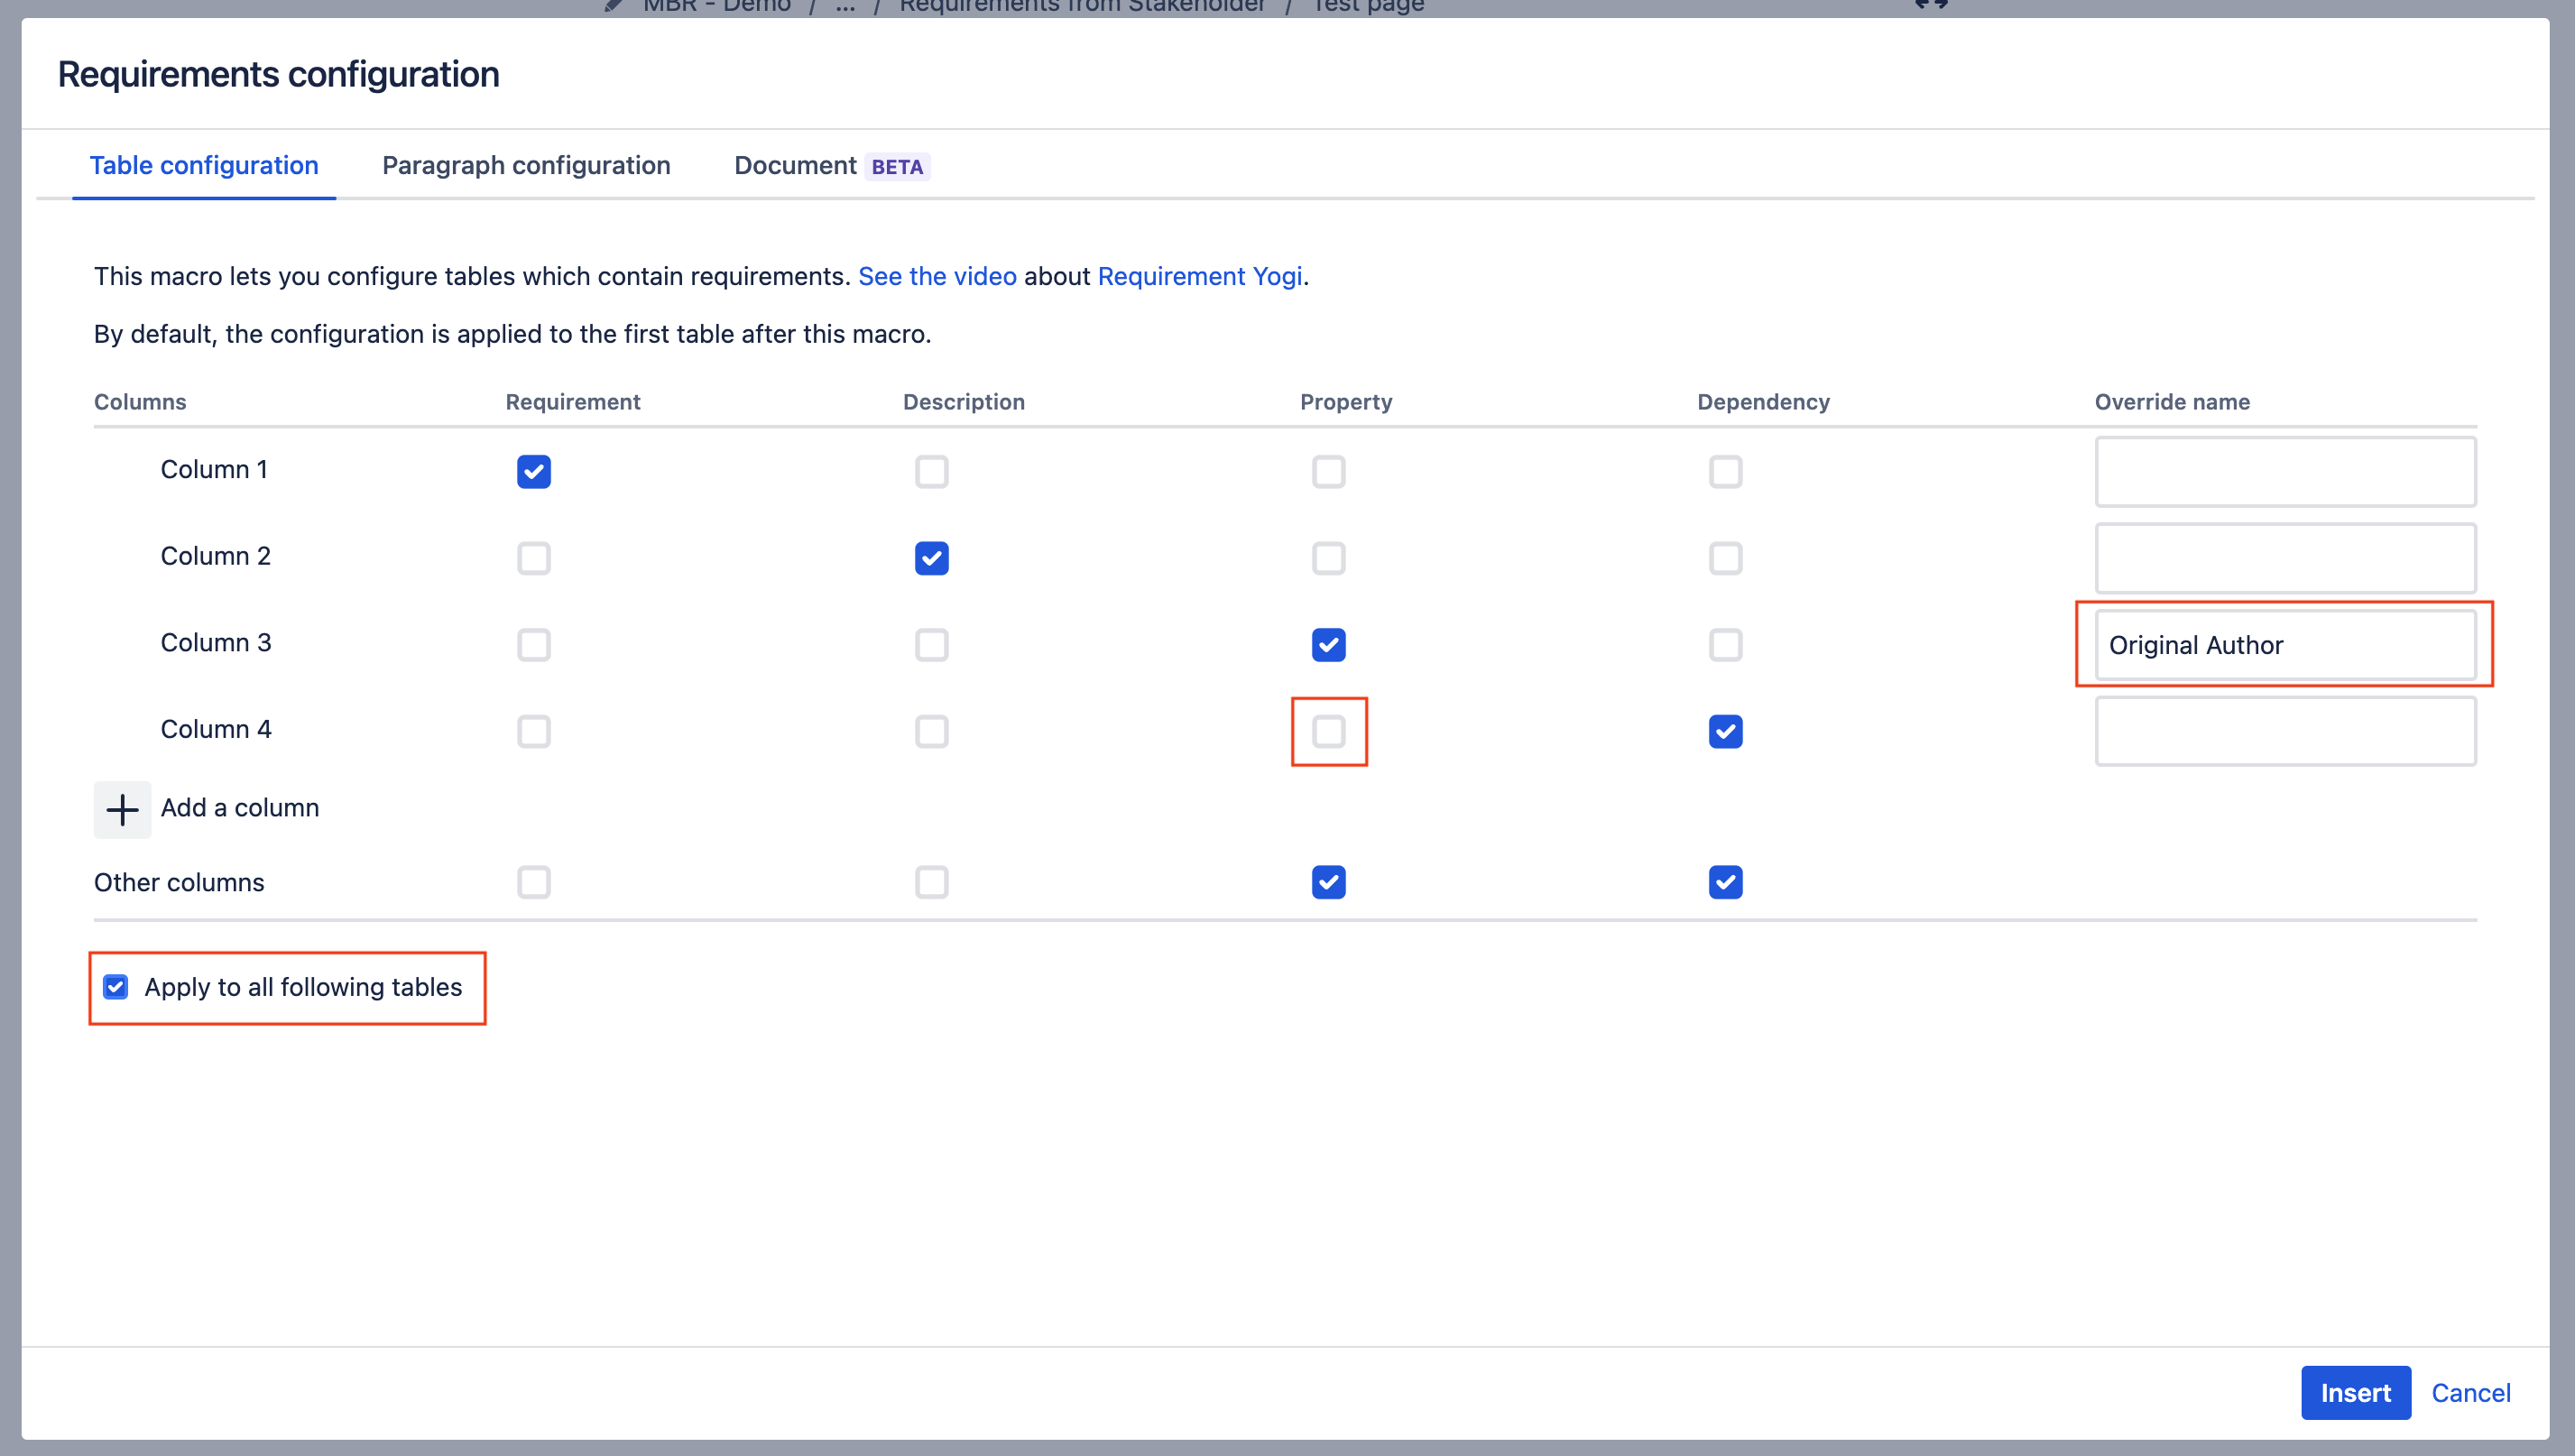2575x1456 pixels.
Task: Click the Cancel link
Action: click(x=2470, y=1393)
